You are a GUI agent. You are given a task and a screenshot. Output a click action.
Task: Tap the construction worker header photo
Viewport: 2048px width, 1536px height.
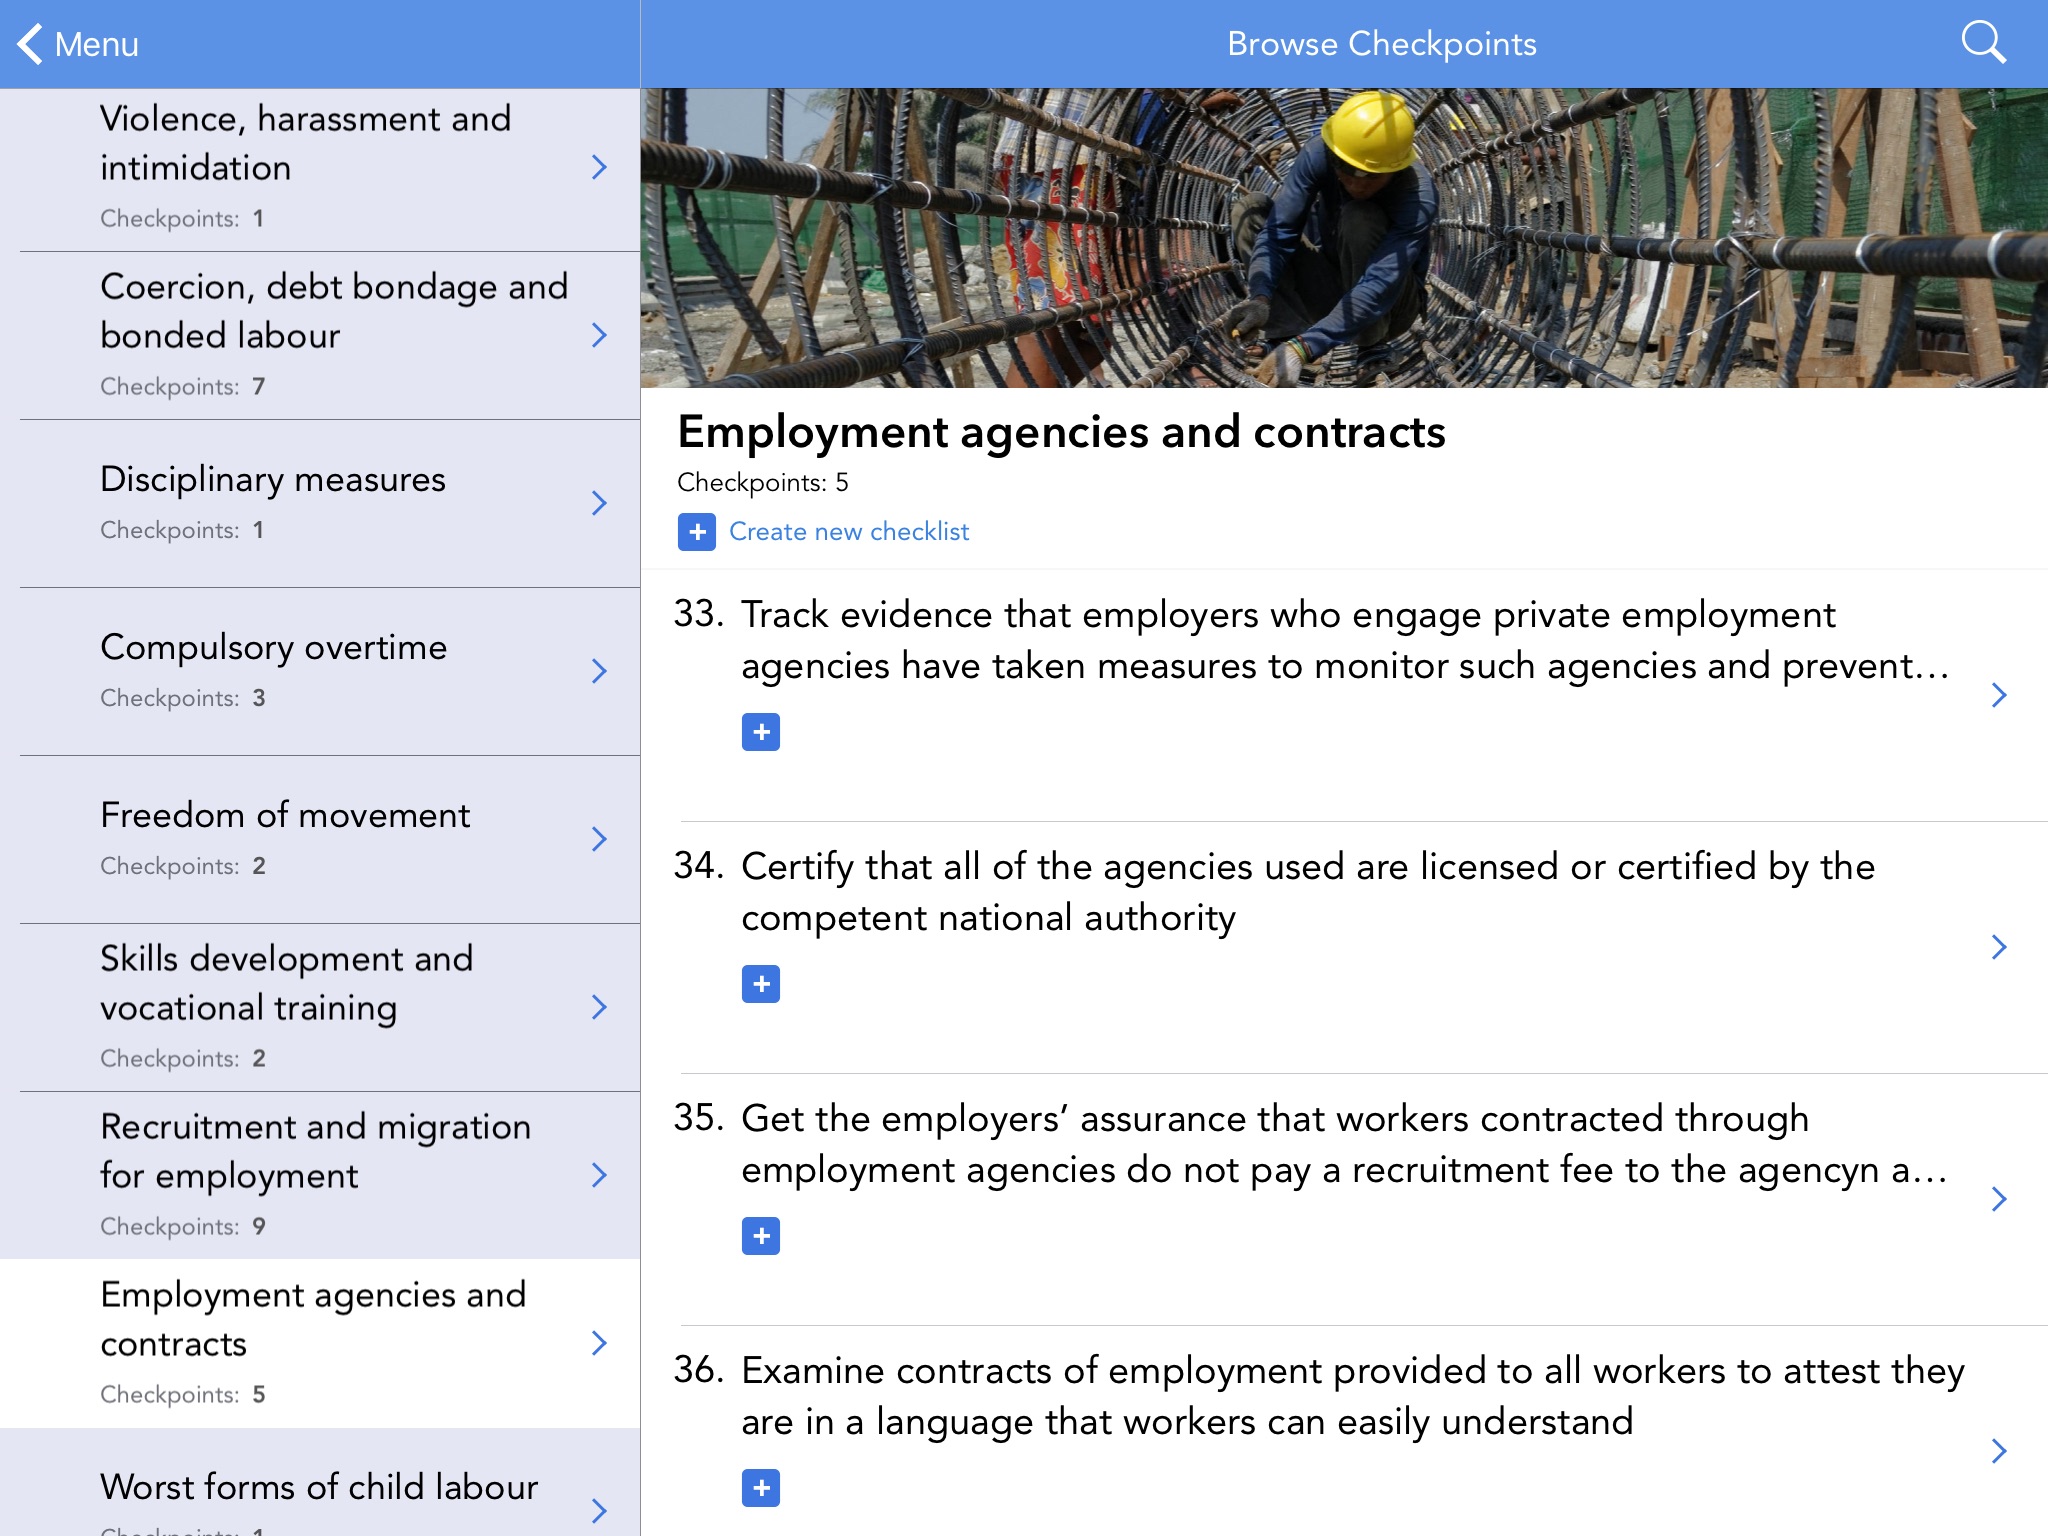coord(1343,238)
